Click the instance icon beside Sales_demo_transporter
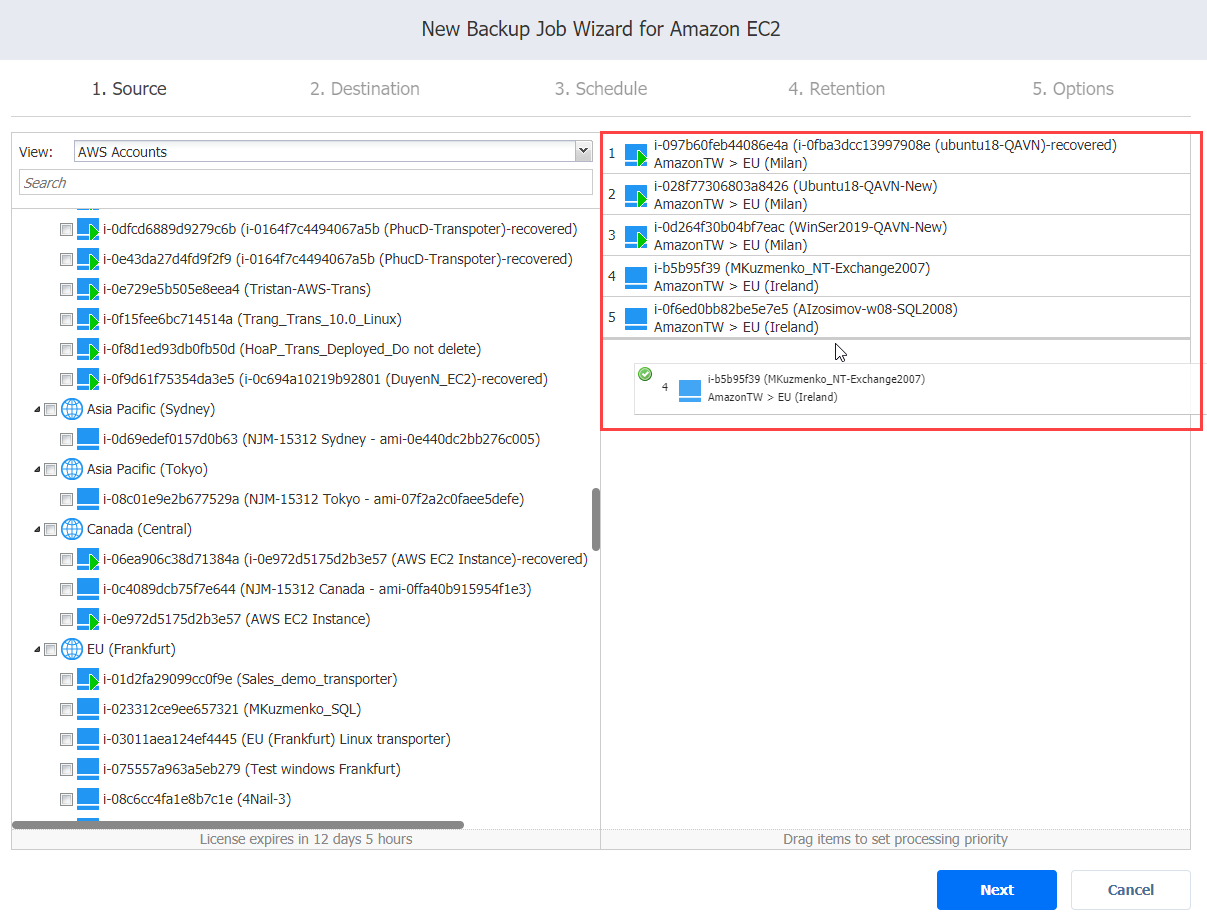 tap(89, 680)
